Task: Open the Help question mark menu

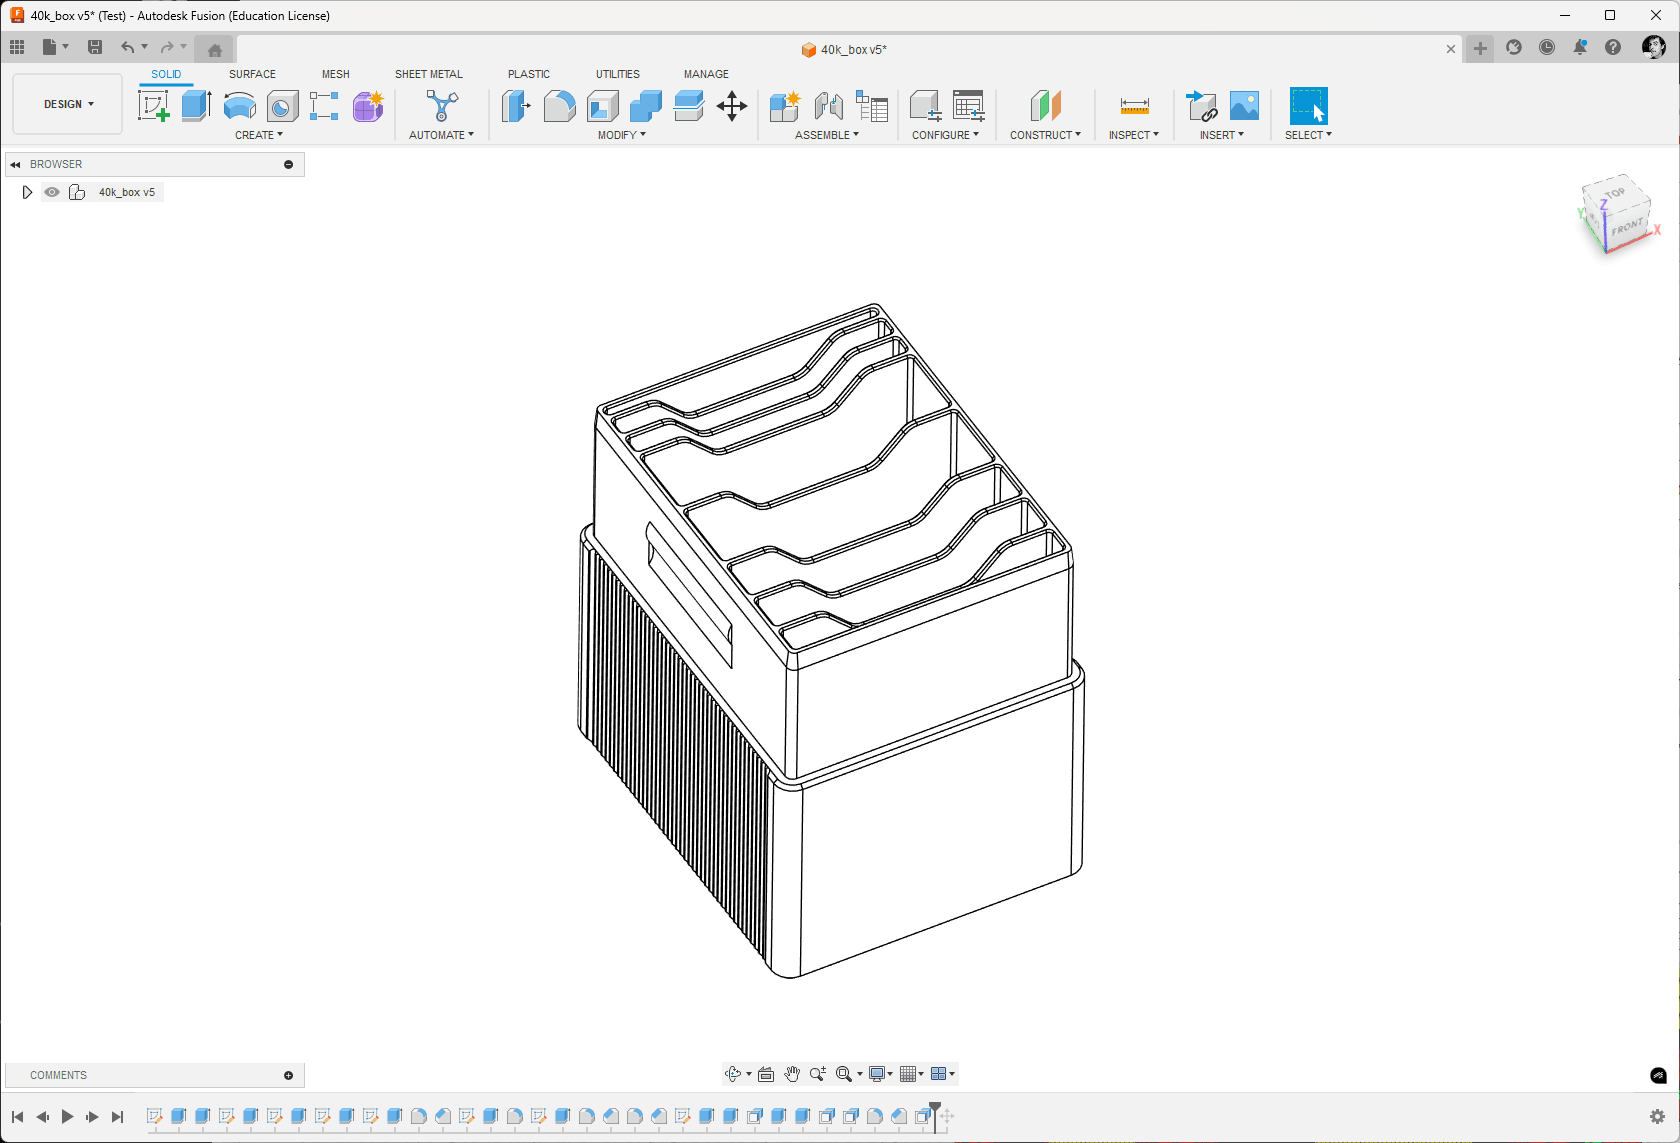Action: pyautogui.click(x=1613, y=47)
